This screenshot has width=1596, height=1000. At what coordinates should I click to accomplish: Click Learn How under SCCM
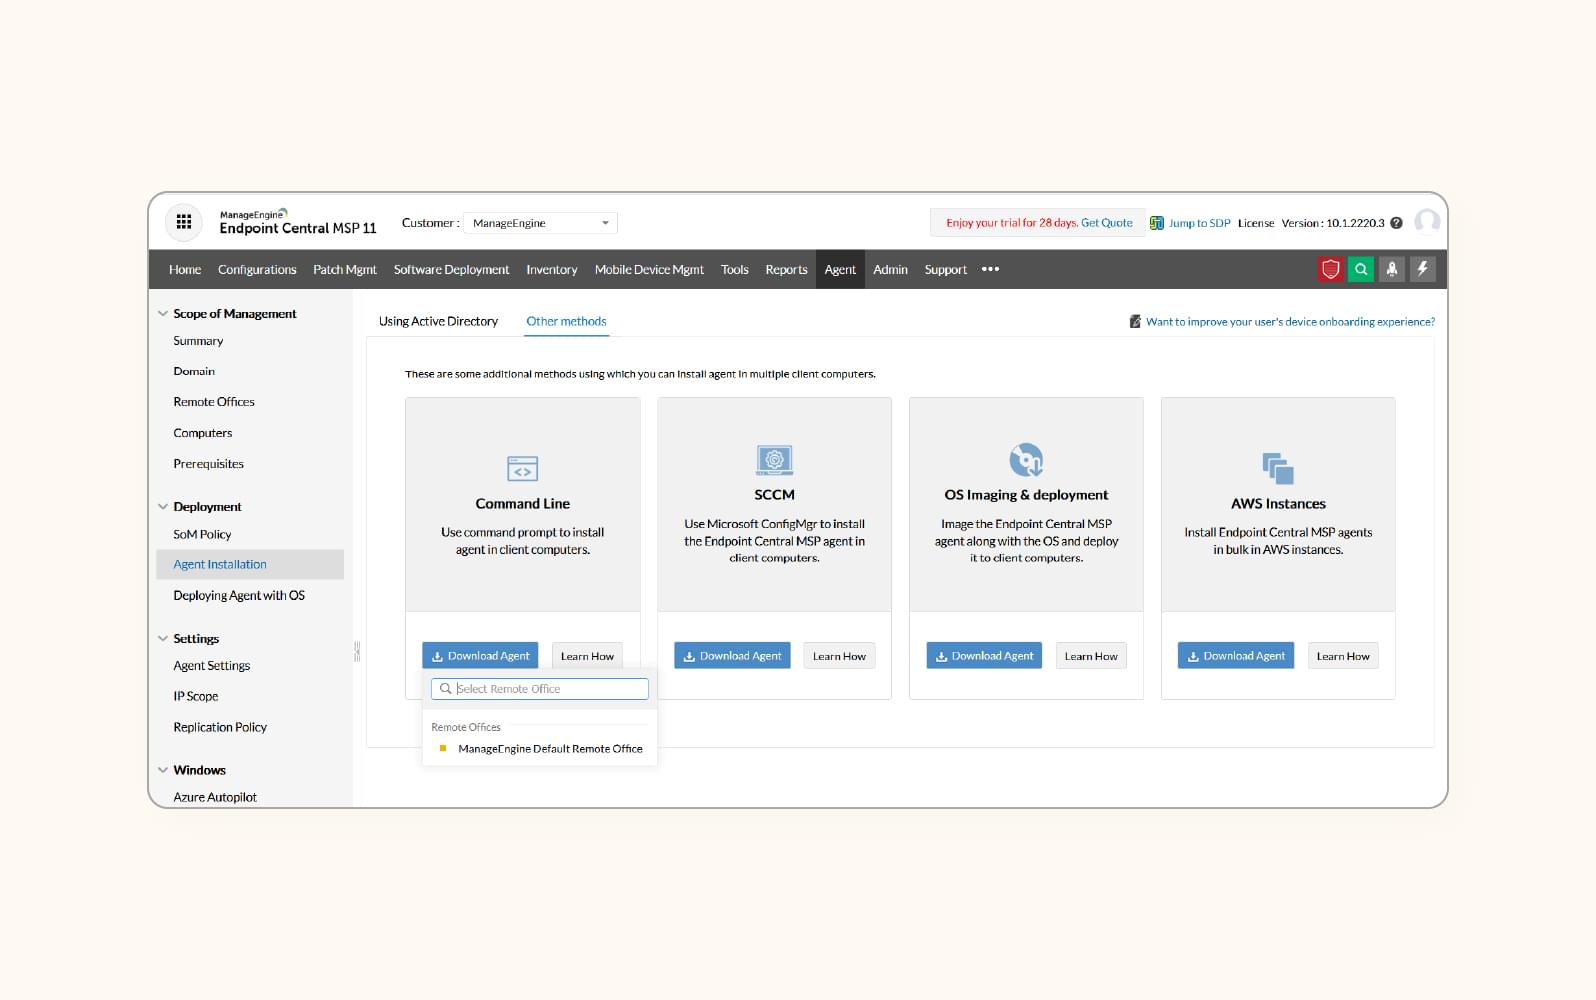pyautogui.click(x=839, y=656)
